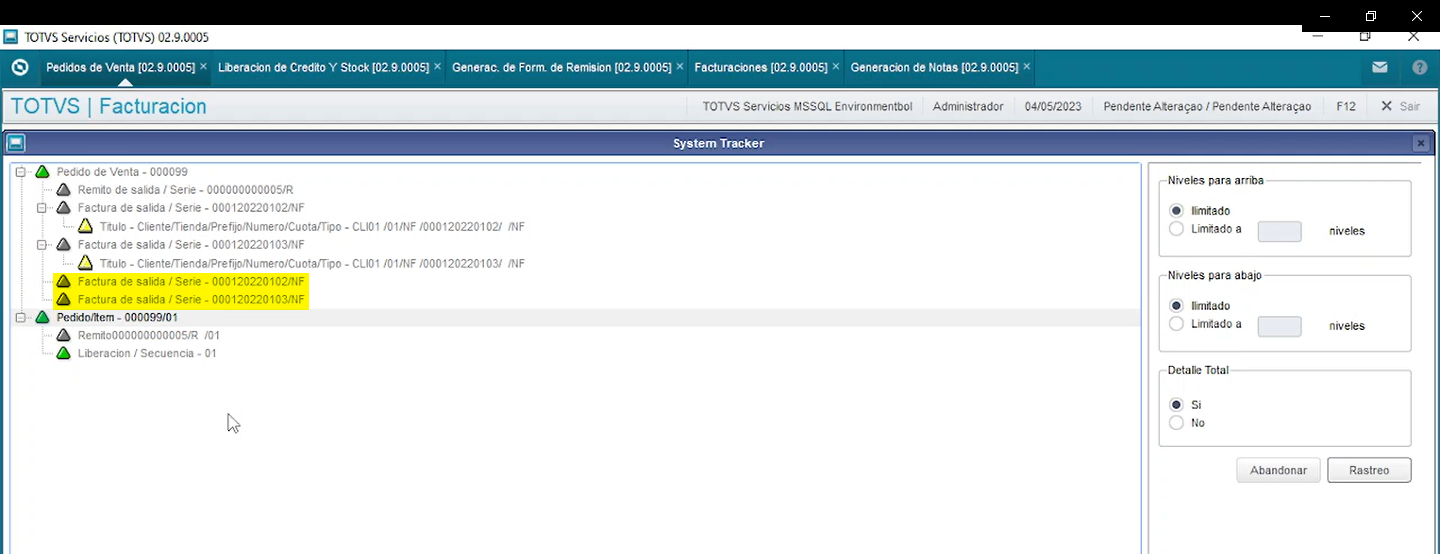The width and height of the screenshot is (1440, 554).
Task: Close the System Tracker dialog
Action: pyautogui.click(x=1420, y=143)
